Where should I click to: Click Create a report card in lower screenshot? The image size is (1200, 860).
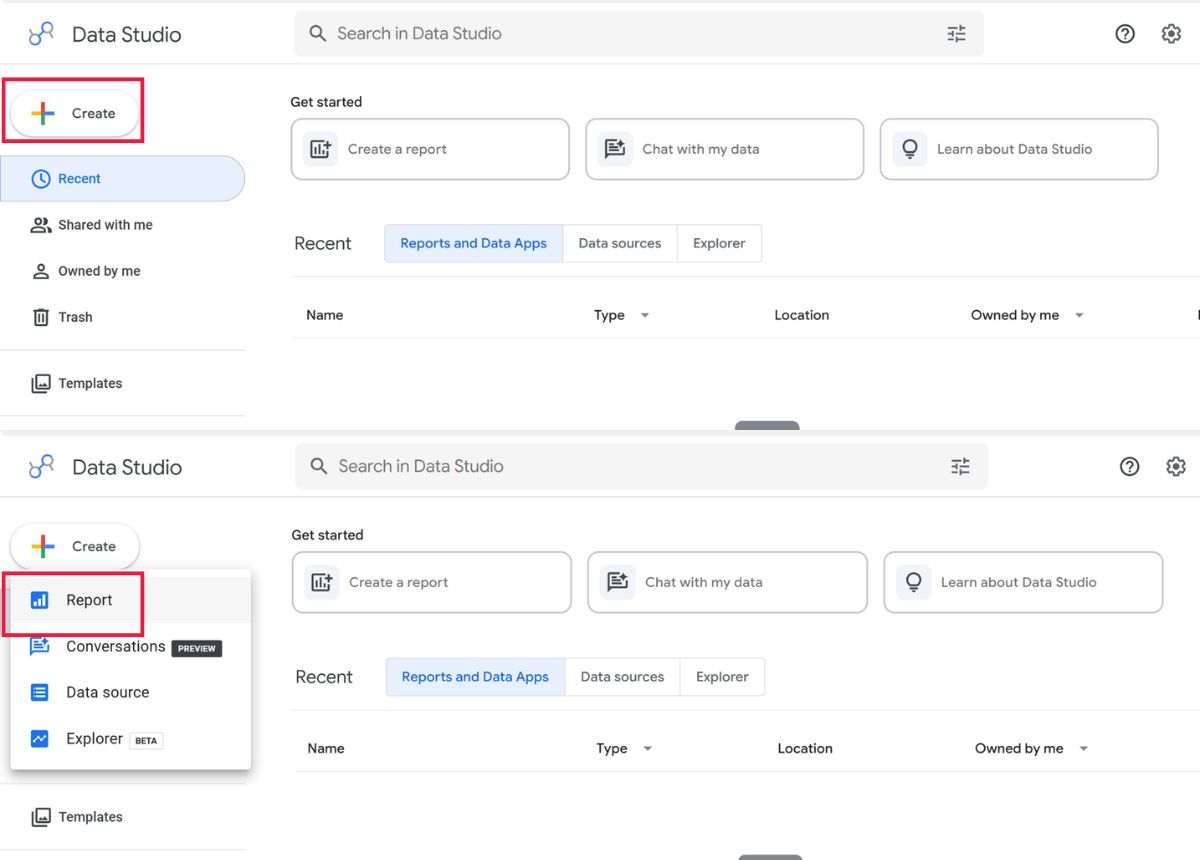point(432,582)
